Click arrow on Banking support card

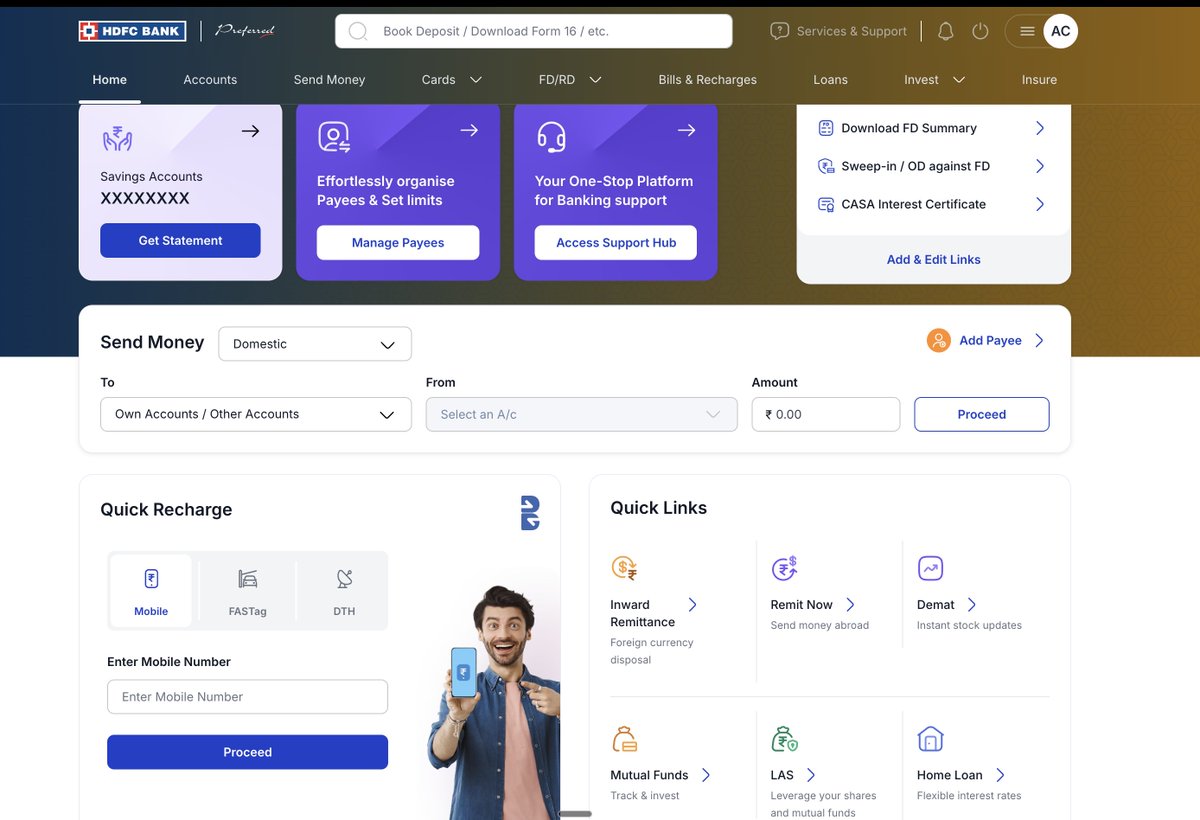point(686,130)
